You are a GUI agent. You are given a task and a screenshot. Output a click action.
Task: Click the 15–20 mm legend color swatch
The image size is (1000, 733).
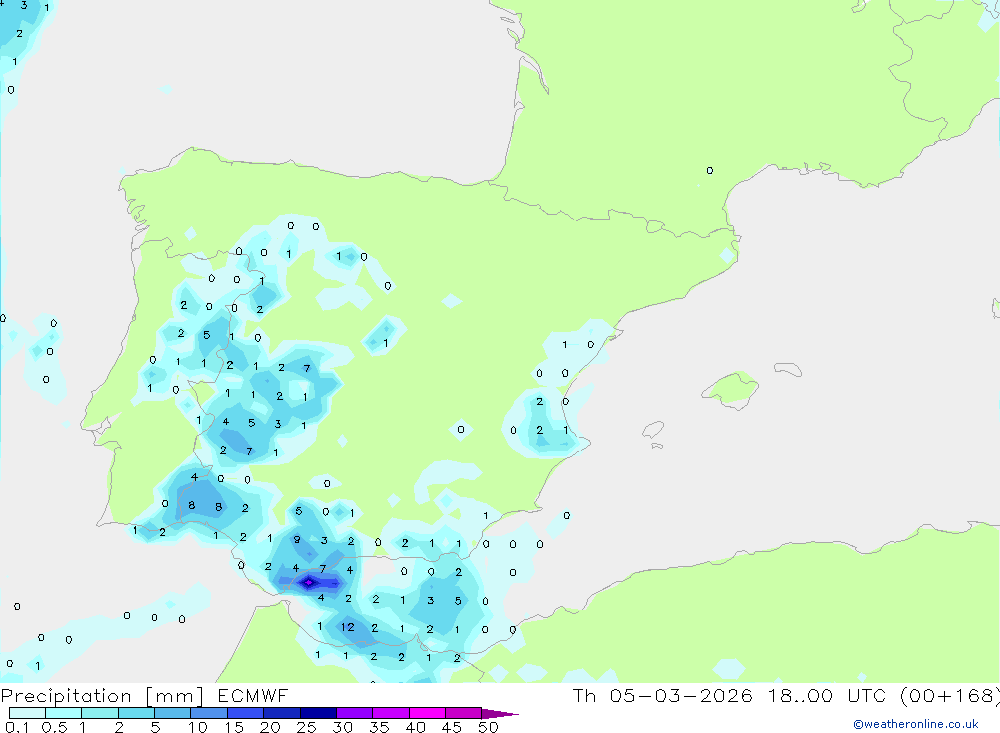pos(246,713)
